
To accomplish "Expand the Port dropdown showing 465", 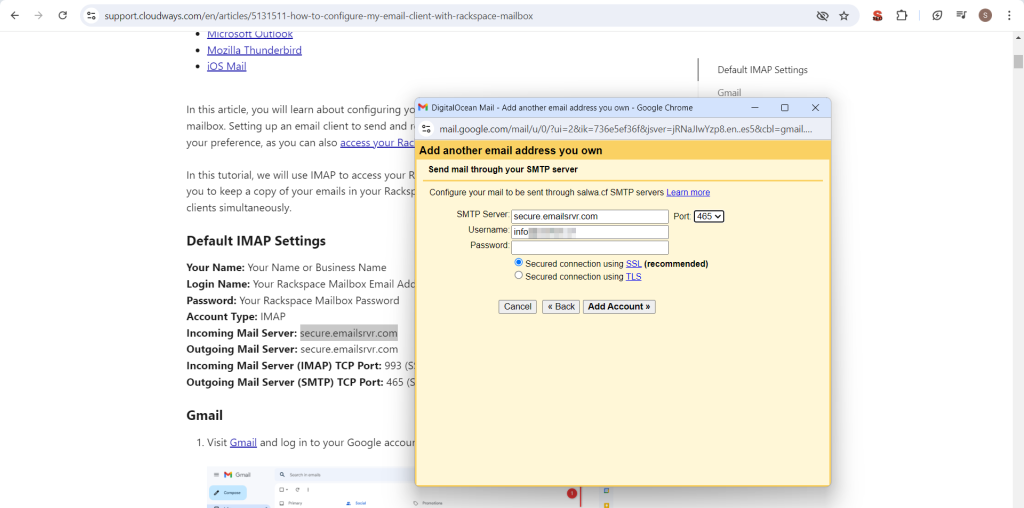I will (x=708, y=216).
